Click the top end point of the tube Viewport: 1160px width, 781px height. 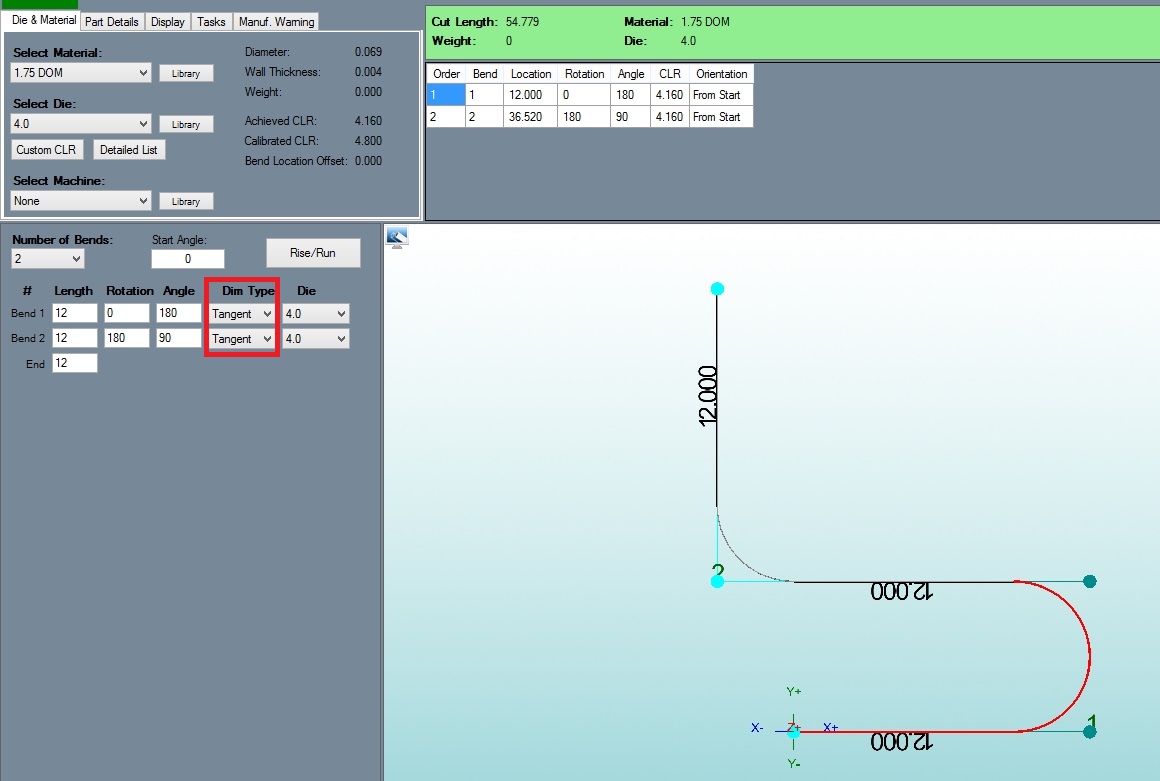717,289
